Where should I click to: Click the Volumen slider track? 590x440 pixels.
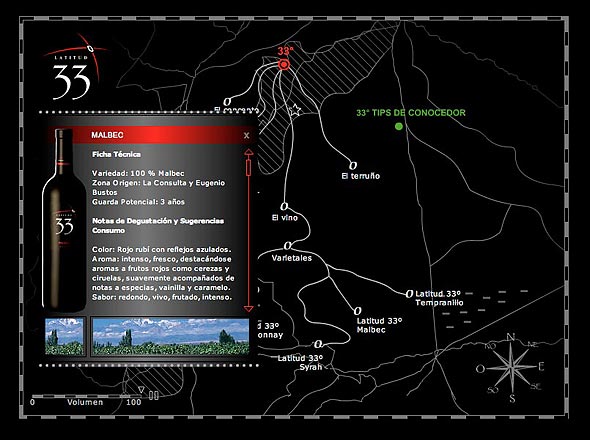click(87, 396)
